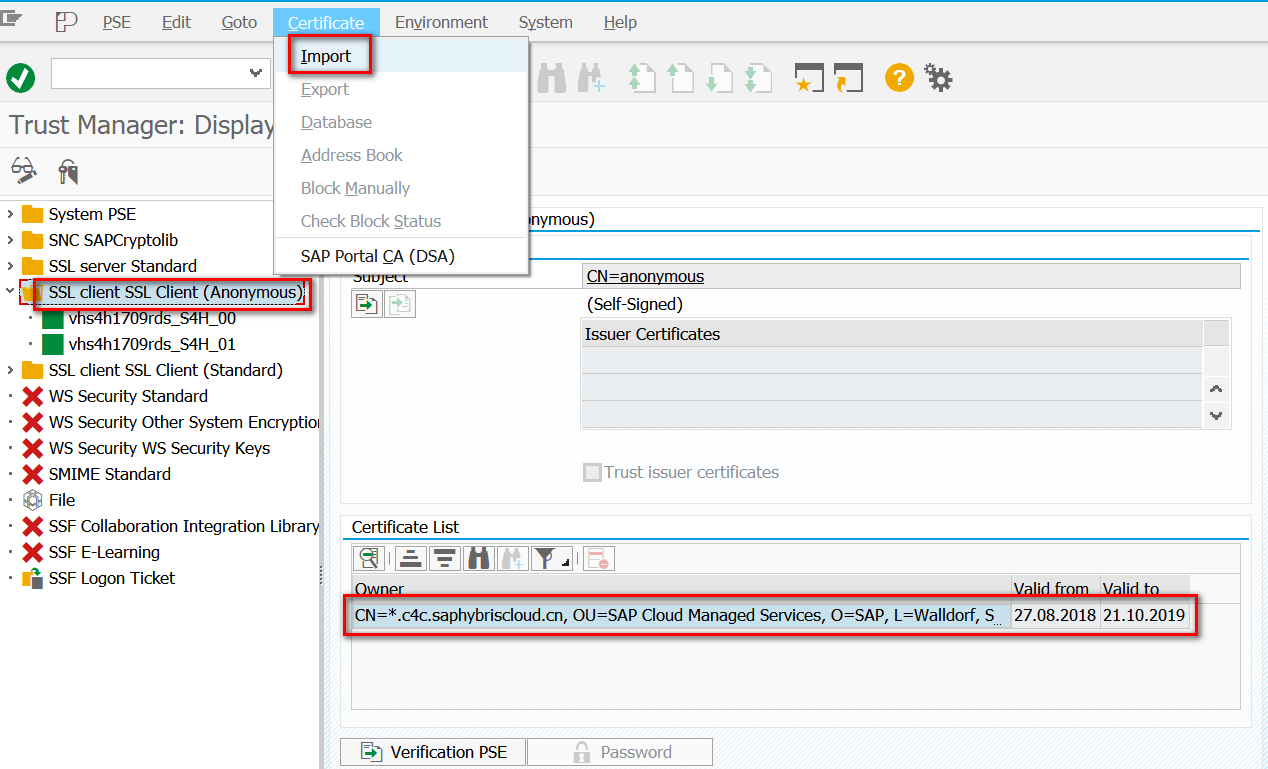
Task: Click the P-shaped icon left of PSE menu
Action: point(66,22)
